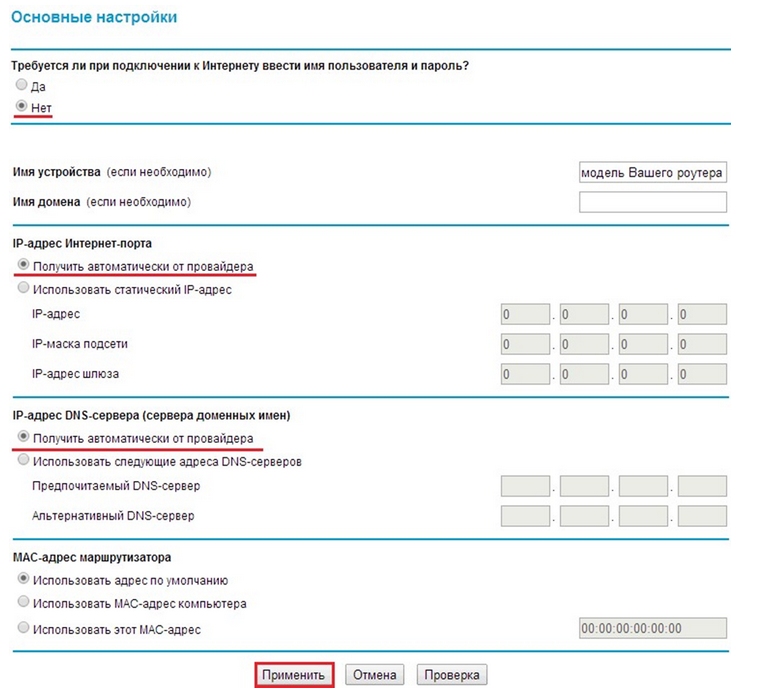761x696 pixels.
Task: Click second octet of 'IP-маска подсети'
Action: click(584, 344)
